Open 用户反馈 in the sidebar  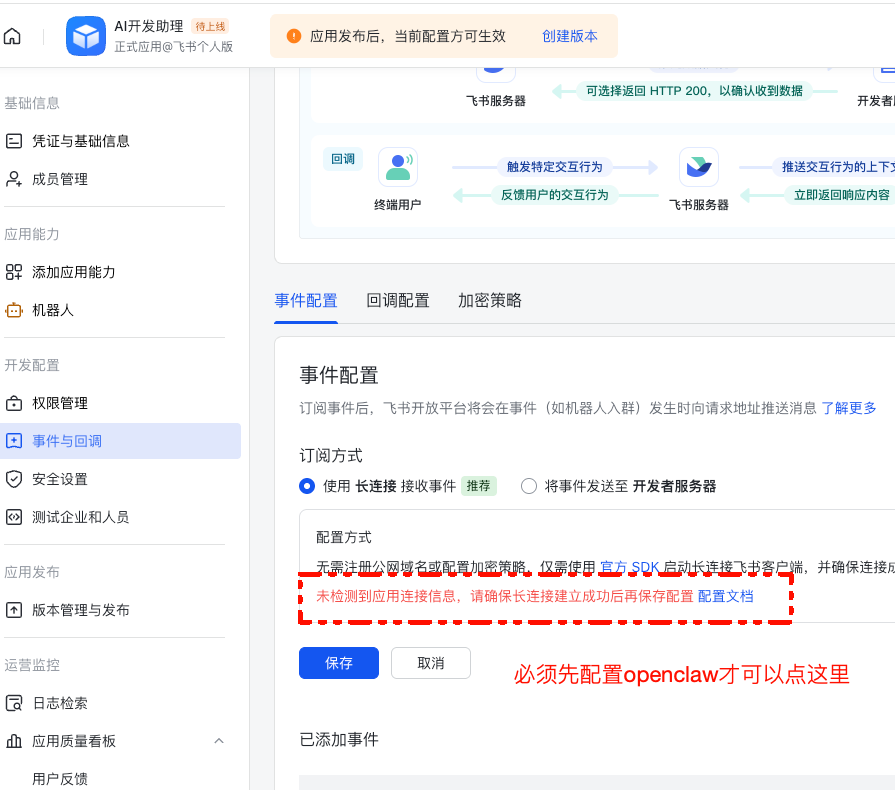point(60,779)
